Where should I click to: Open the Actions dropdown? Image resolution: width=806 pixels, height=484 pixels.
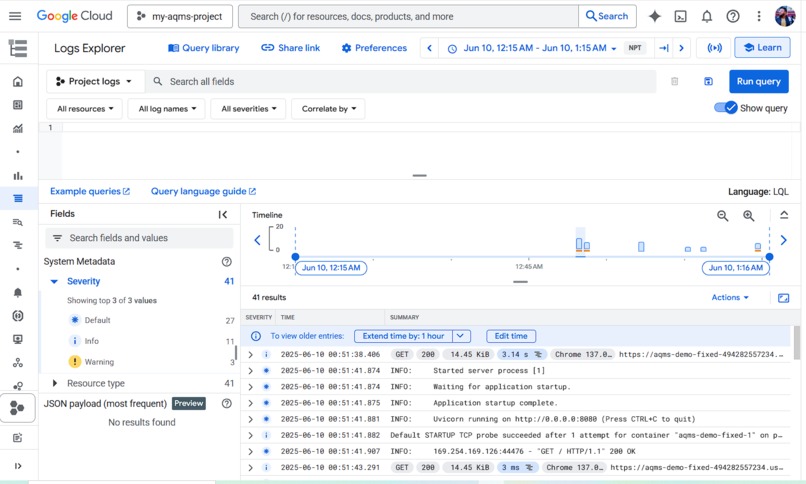[x=730, y=297]
